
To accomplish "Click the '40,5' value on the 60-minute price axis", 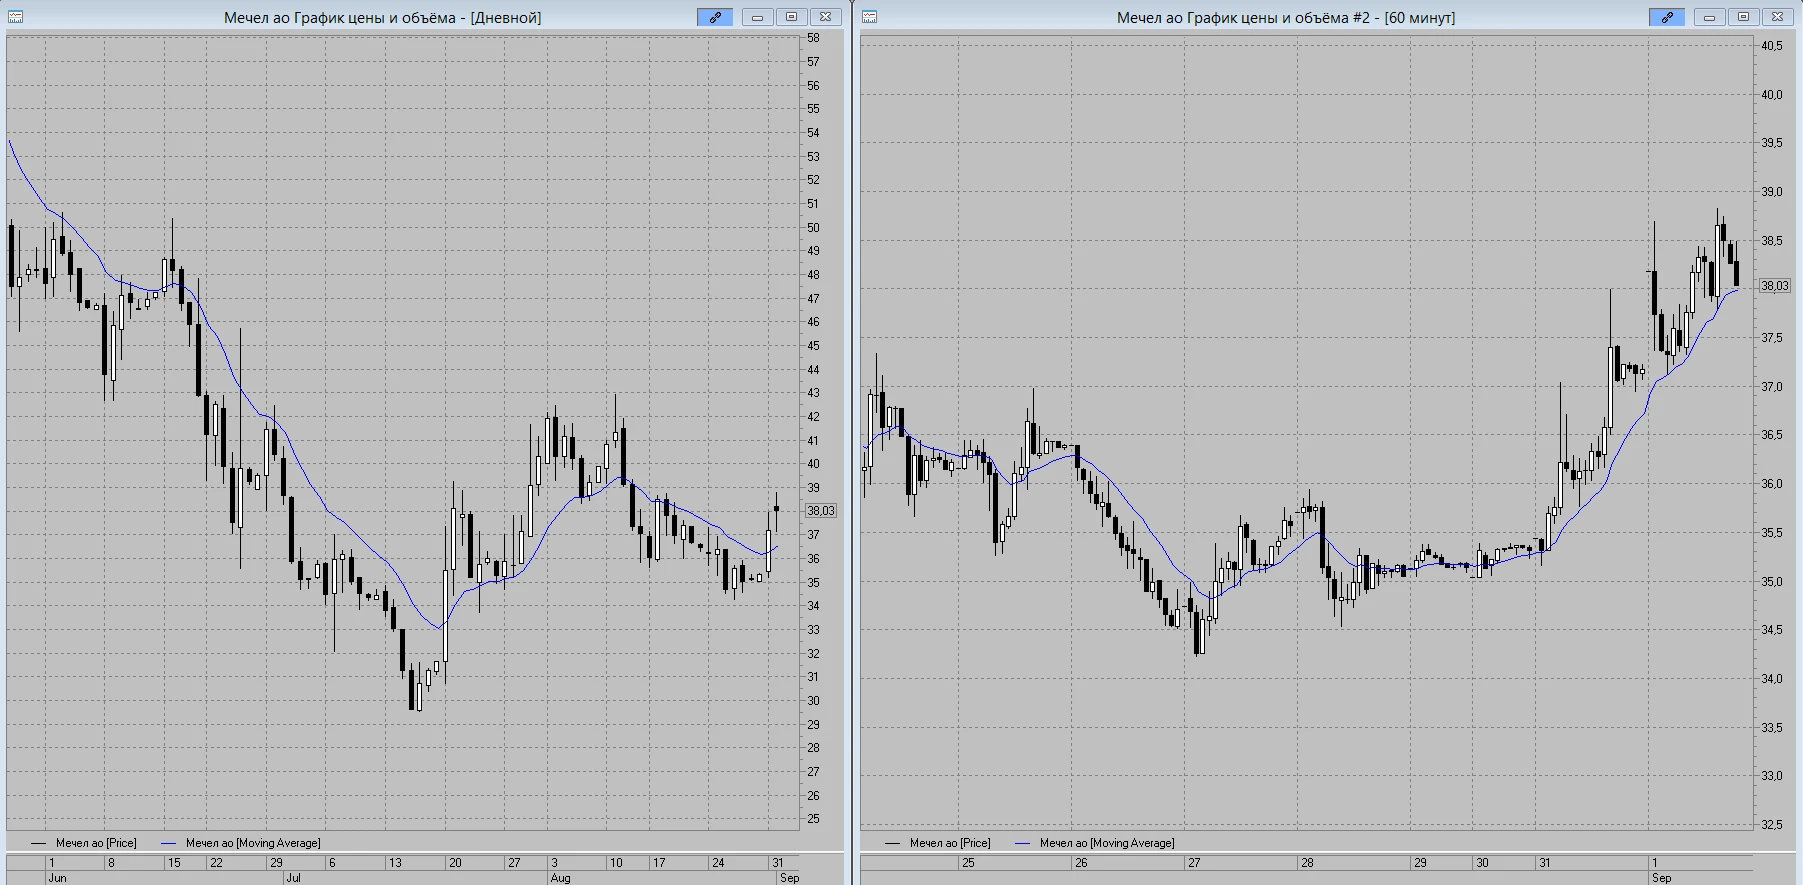I will tap(1772, 46).
